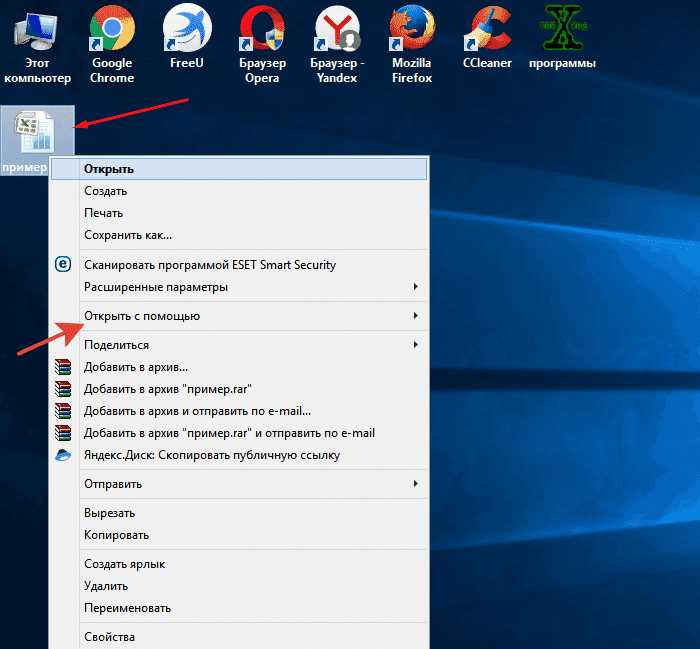Click 'Сканировать программой ESET Smart Security'
700x649 pixels.
click(x=210, y=265)
